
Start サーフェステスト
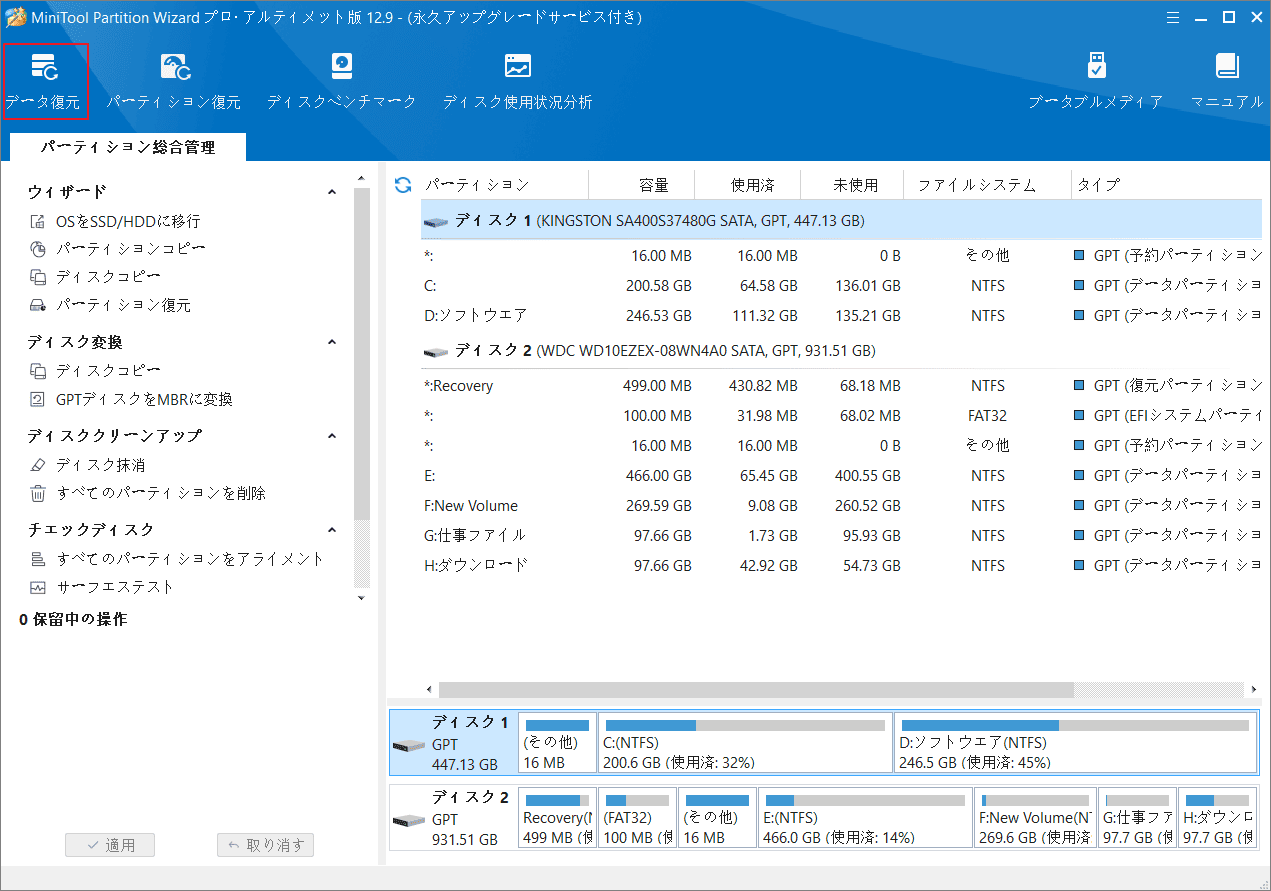102,587
